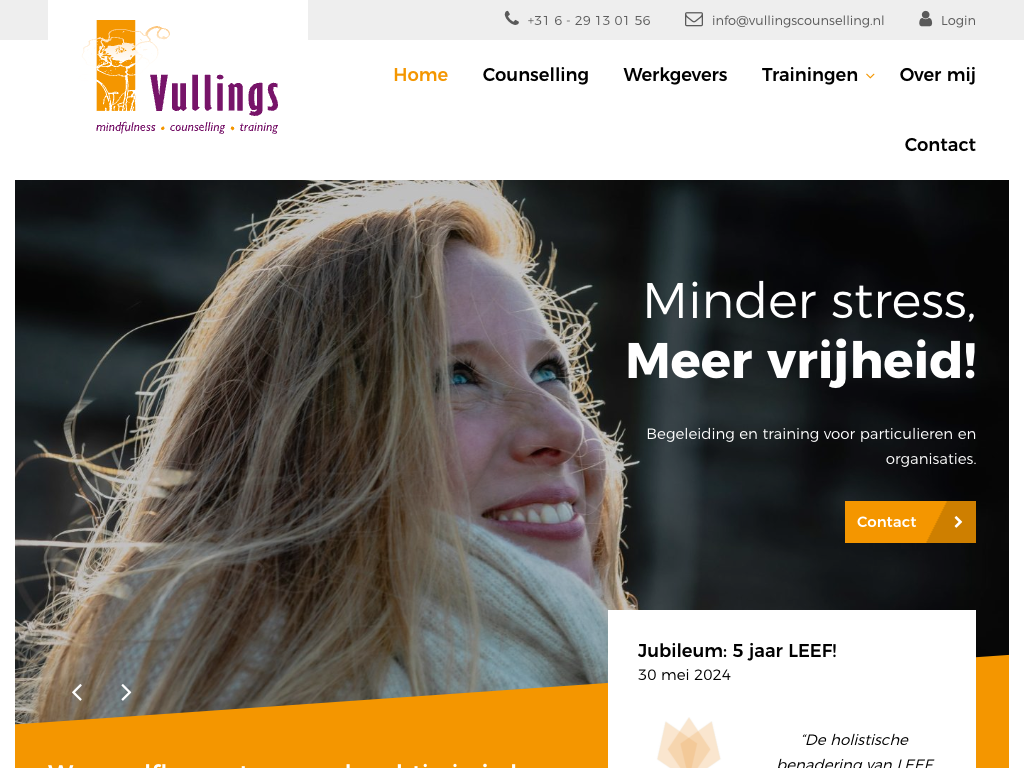Click the orange Contact button on the hero
This screenshot has height=768, width=1024.
coord(910,522)
